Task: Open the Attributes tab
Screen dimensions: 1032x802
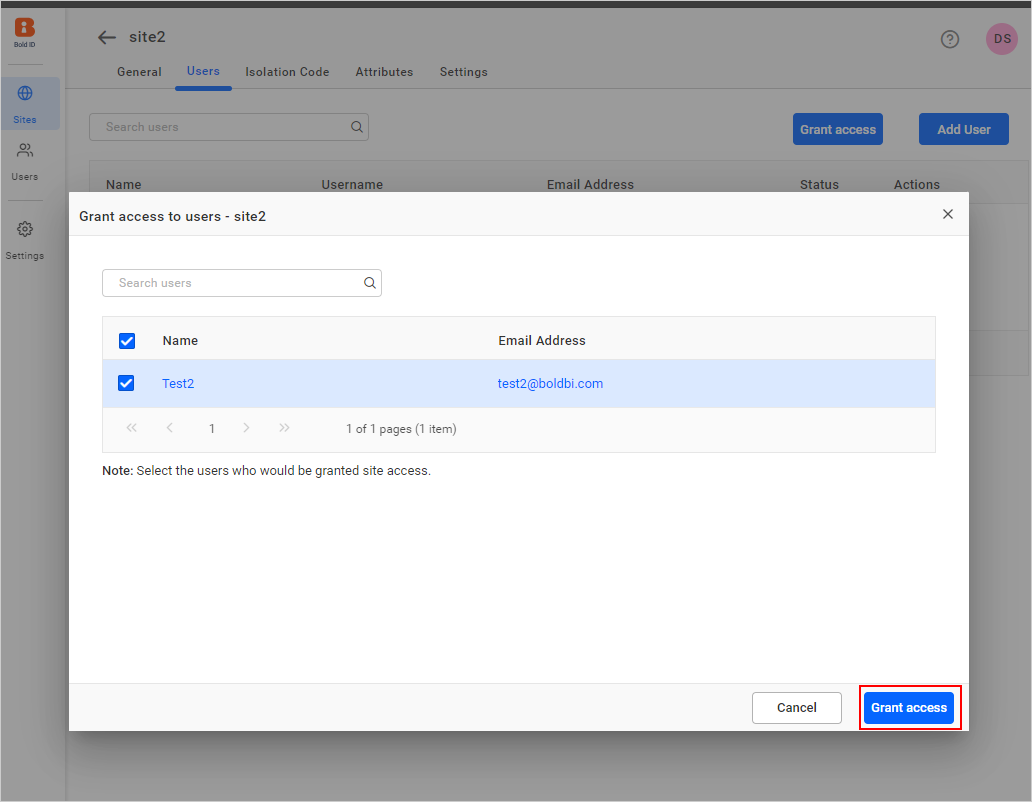Action: coord(384,72)
